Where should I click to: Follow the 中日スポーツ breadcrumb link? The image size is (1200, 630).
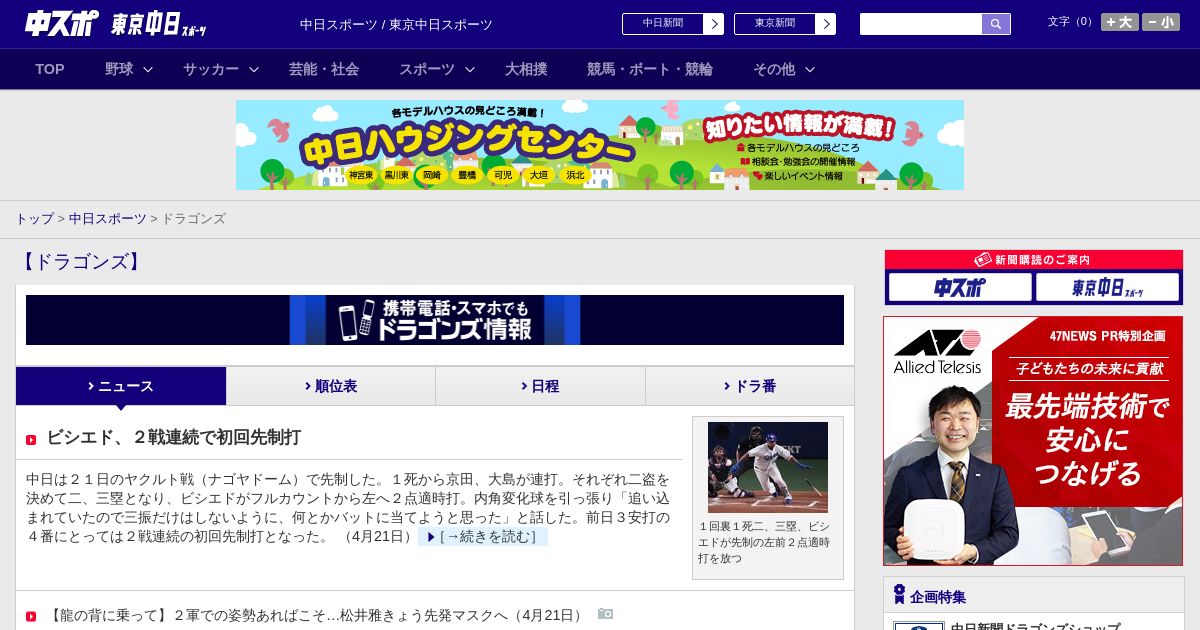(x=107, y=218)
